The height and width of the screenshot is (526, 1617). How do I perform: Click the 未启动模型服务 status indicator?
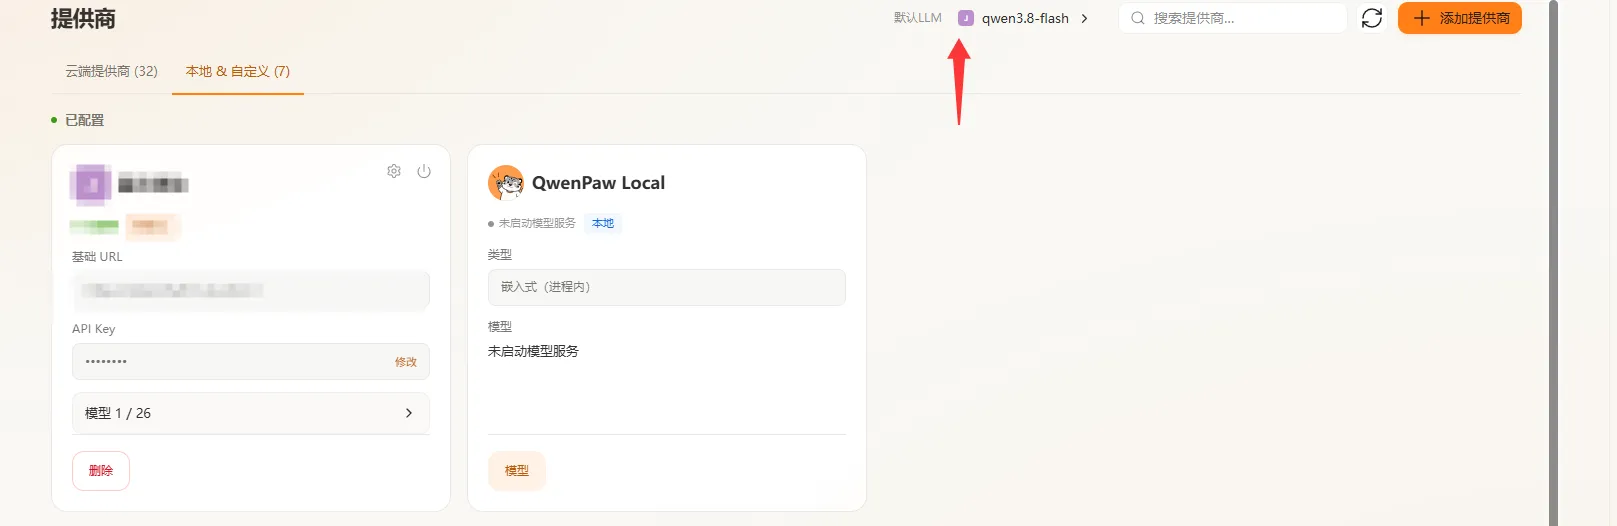(x=532, y=223)
